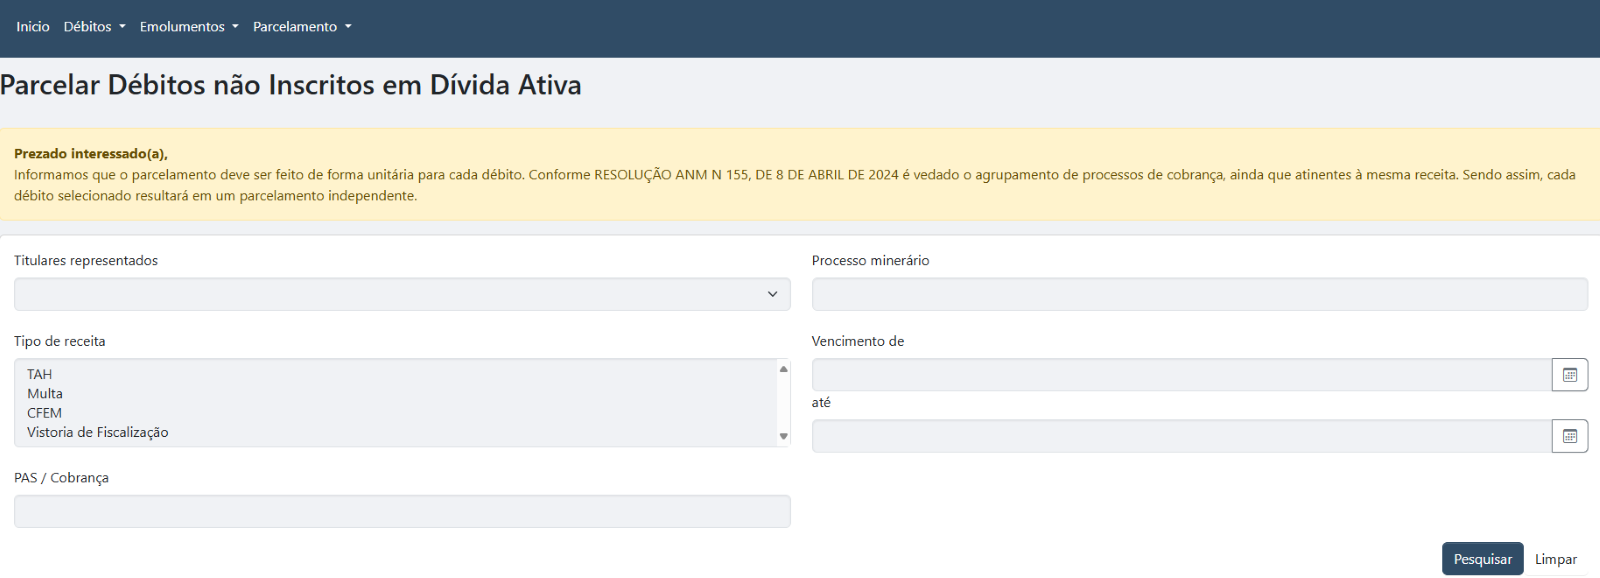Select CFEM in Tipo de receita

(45, 413)
